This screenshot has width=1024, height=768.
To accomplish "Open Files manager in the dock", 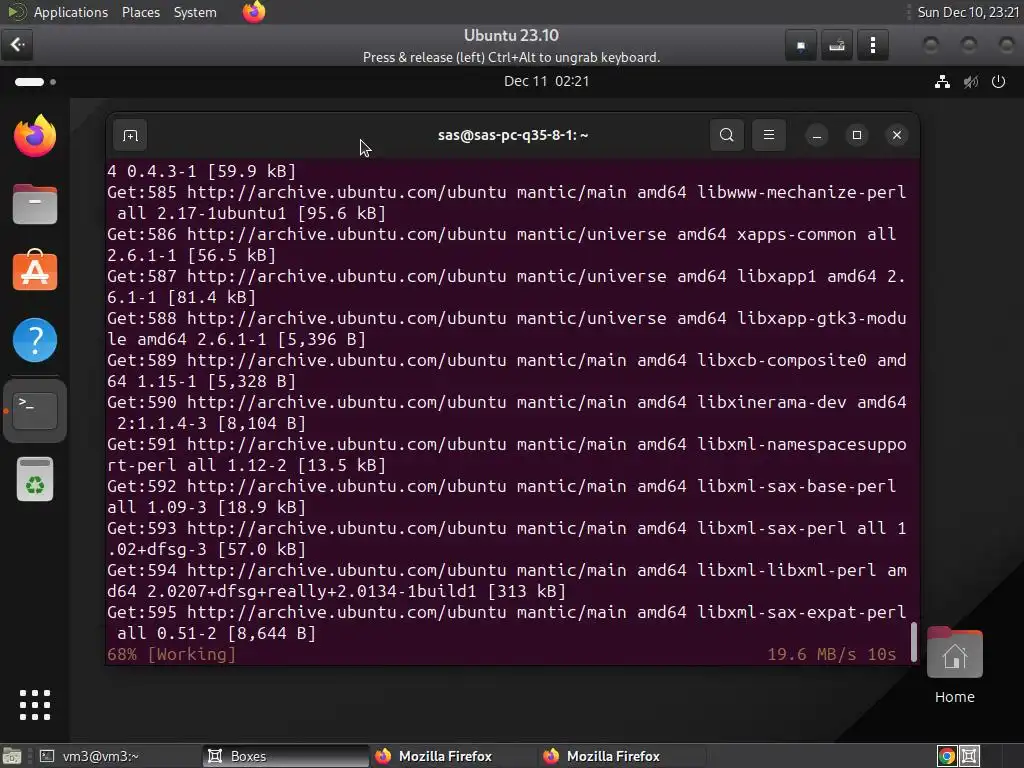I will point(35,204).
